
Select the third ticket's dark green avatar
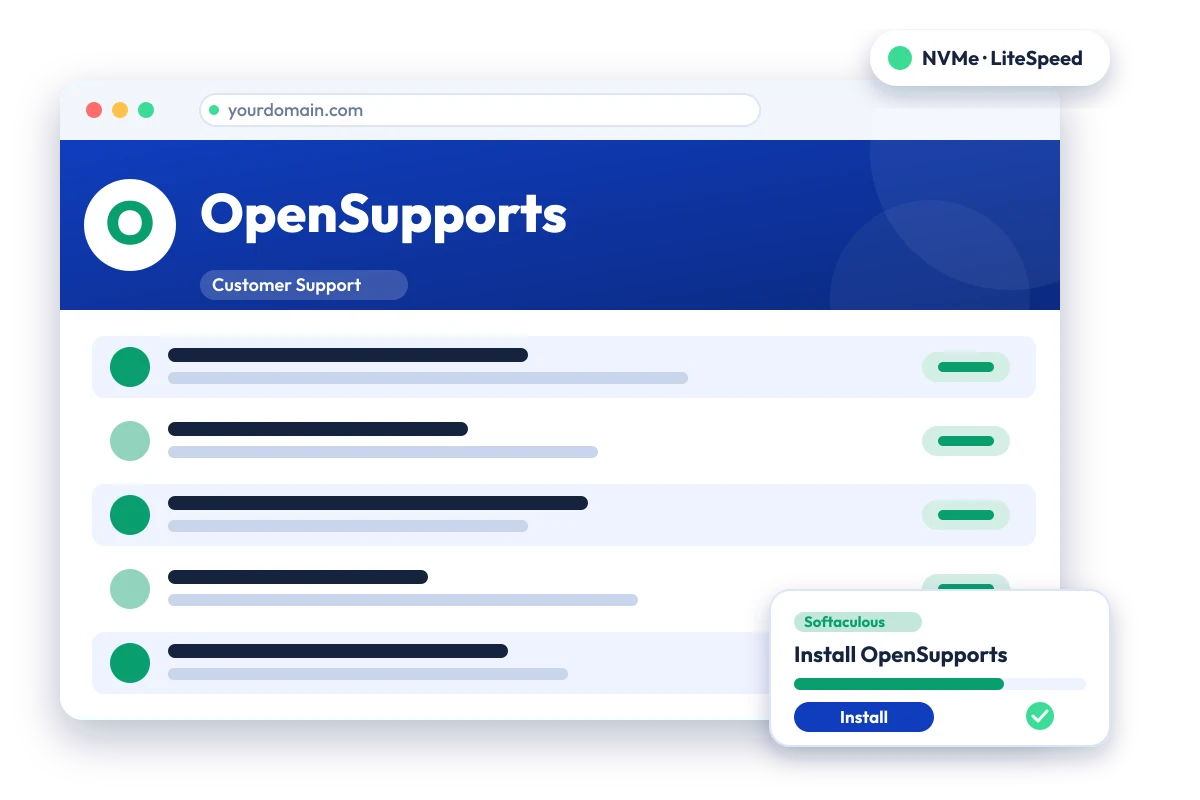pyautogui.click(x=130, y=515)
